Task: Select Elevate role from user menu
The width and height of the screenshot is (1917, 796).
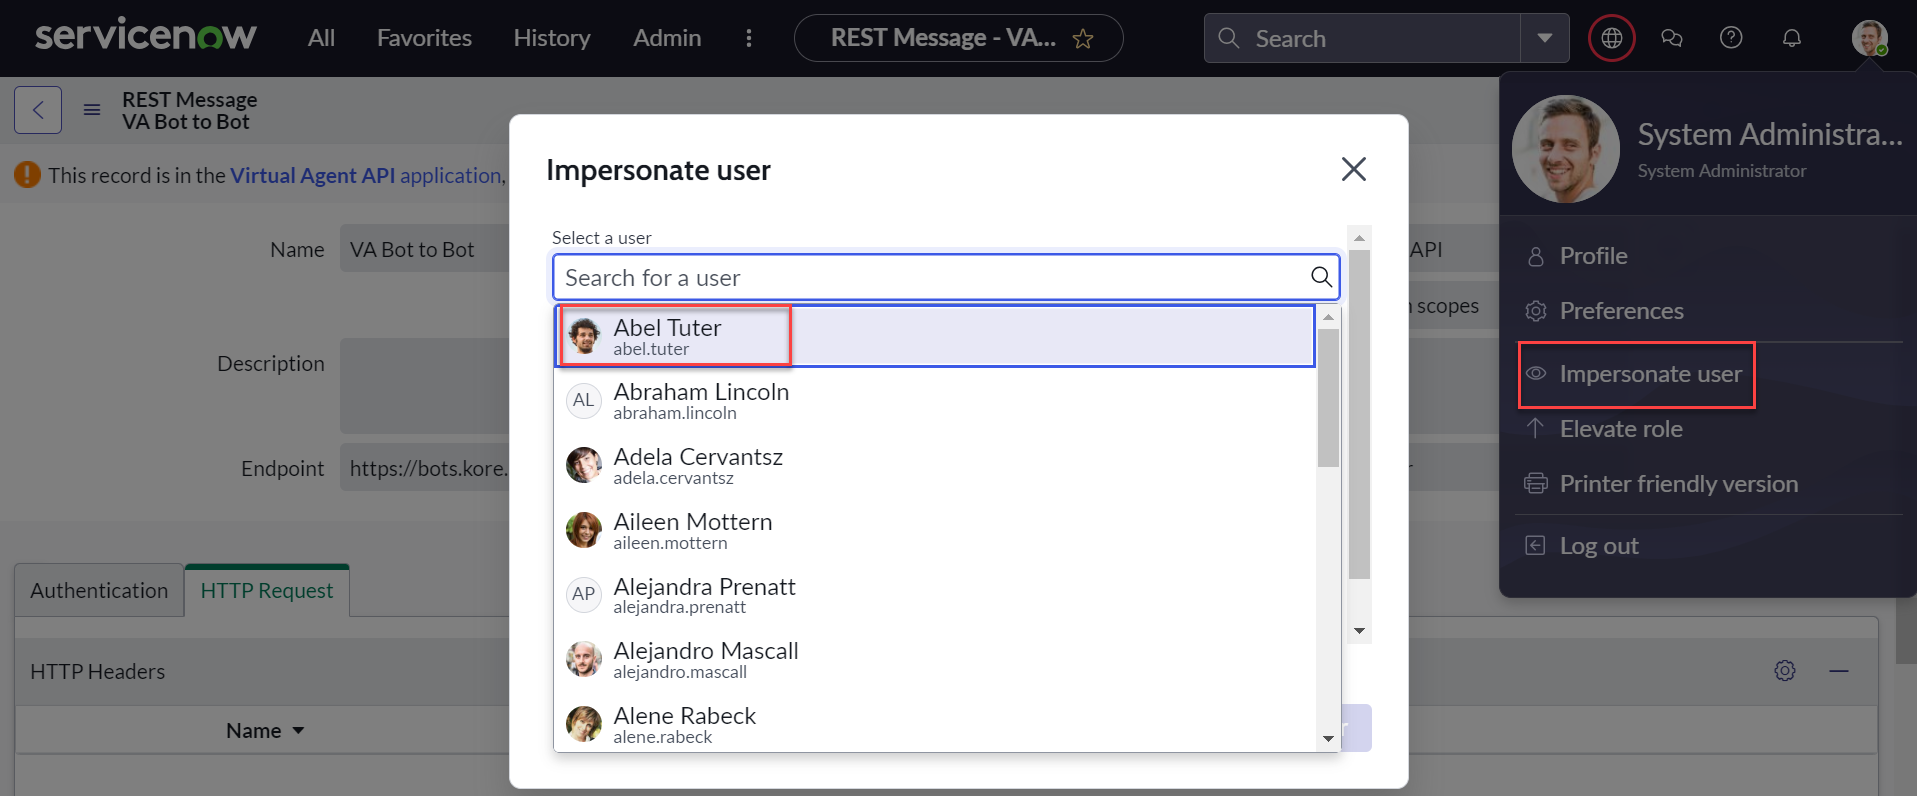Action: click(1621, 429)
